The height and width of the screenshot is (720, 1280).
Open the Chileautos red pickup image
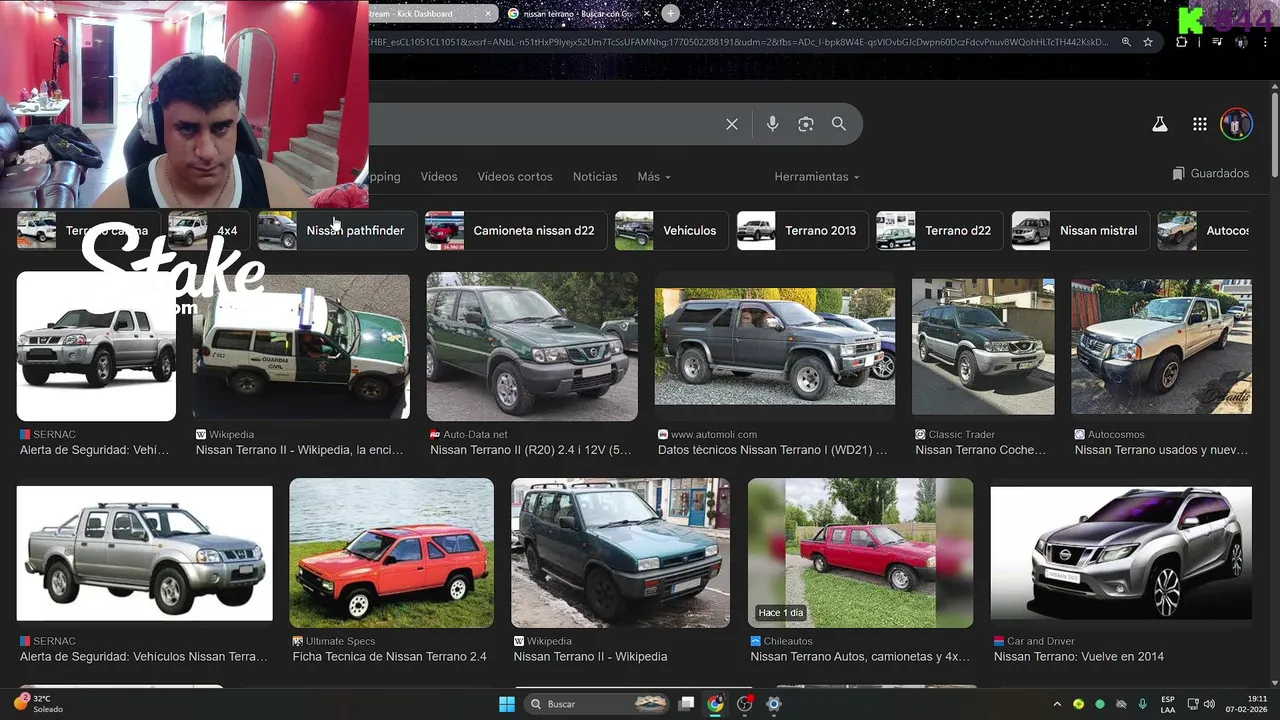coord(860,553)
